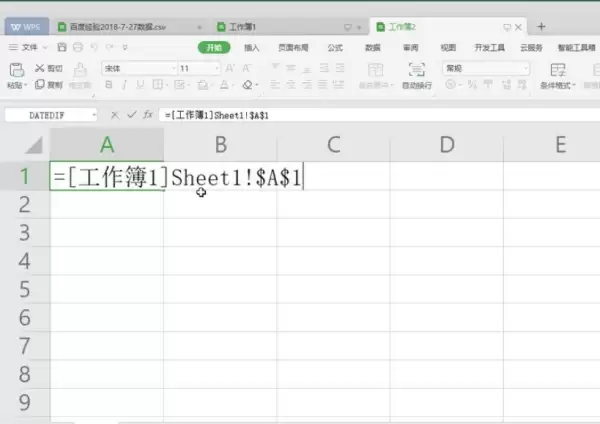Click the font color A icon
The height and width of the screenshot is (424, 600).
point(224,85)
